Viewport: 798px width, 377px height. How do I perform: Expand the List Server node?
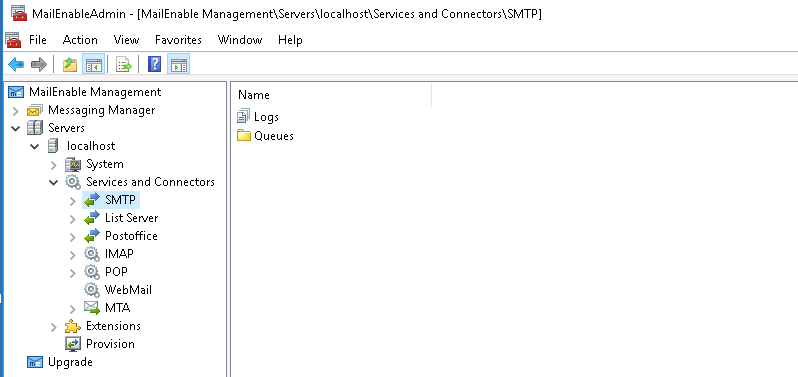click(x=73, y=218)
